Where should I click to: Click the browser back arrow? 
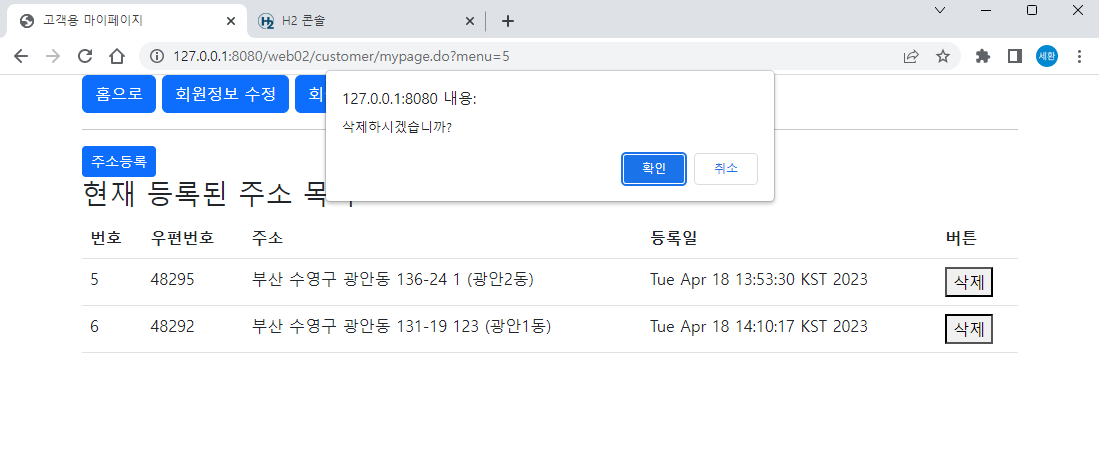pyautogui.click(x=21, y=57)
